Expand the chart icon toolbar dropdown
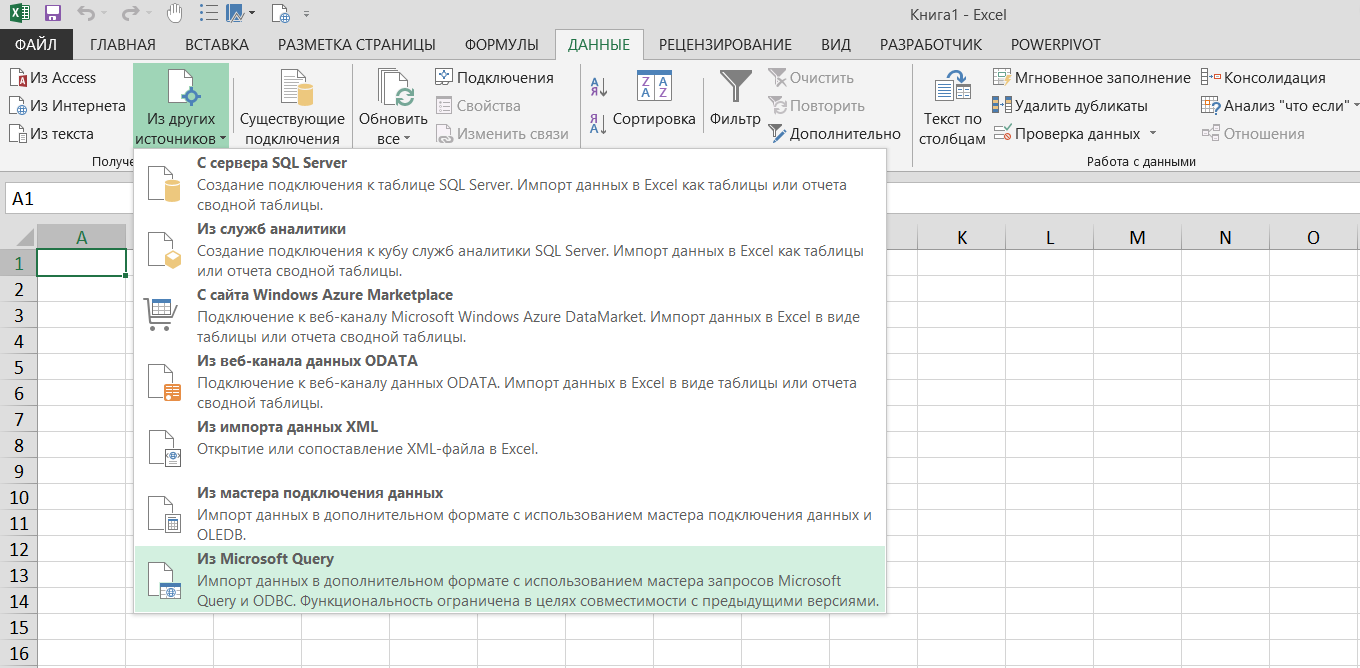Screen dimensions: 1360x668 [251, 15]
